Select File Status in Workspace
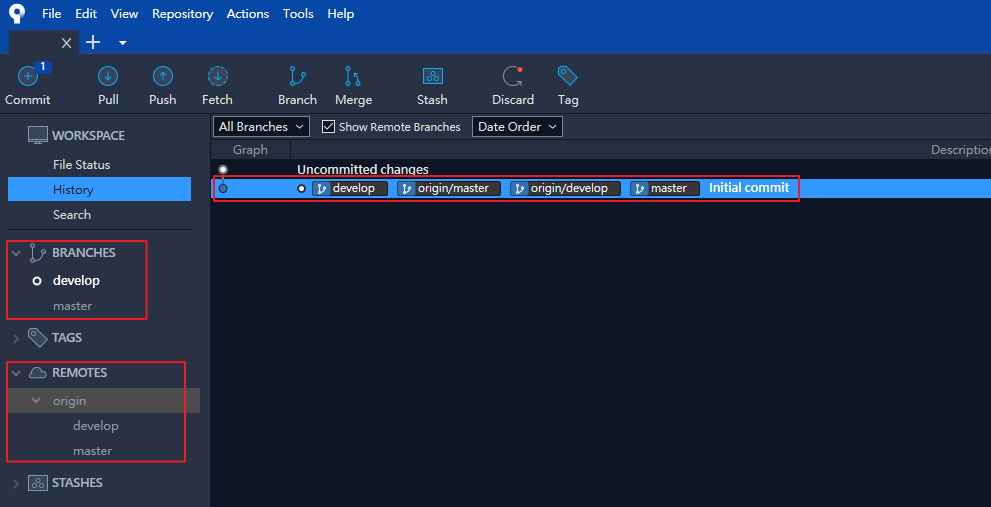 click(x=81, y=164)
